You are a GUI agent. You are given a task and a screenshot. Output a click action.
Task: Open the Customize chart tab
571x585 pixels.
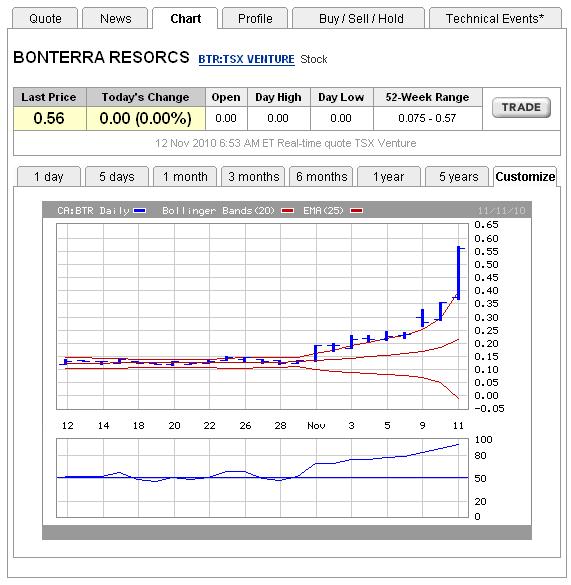point(525,176)
